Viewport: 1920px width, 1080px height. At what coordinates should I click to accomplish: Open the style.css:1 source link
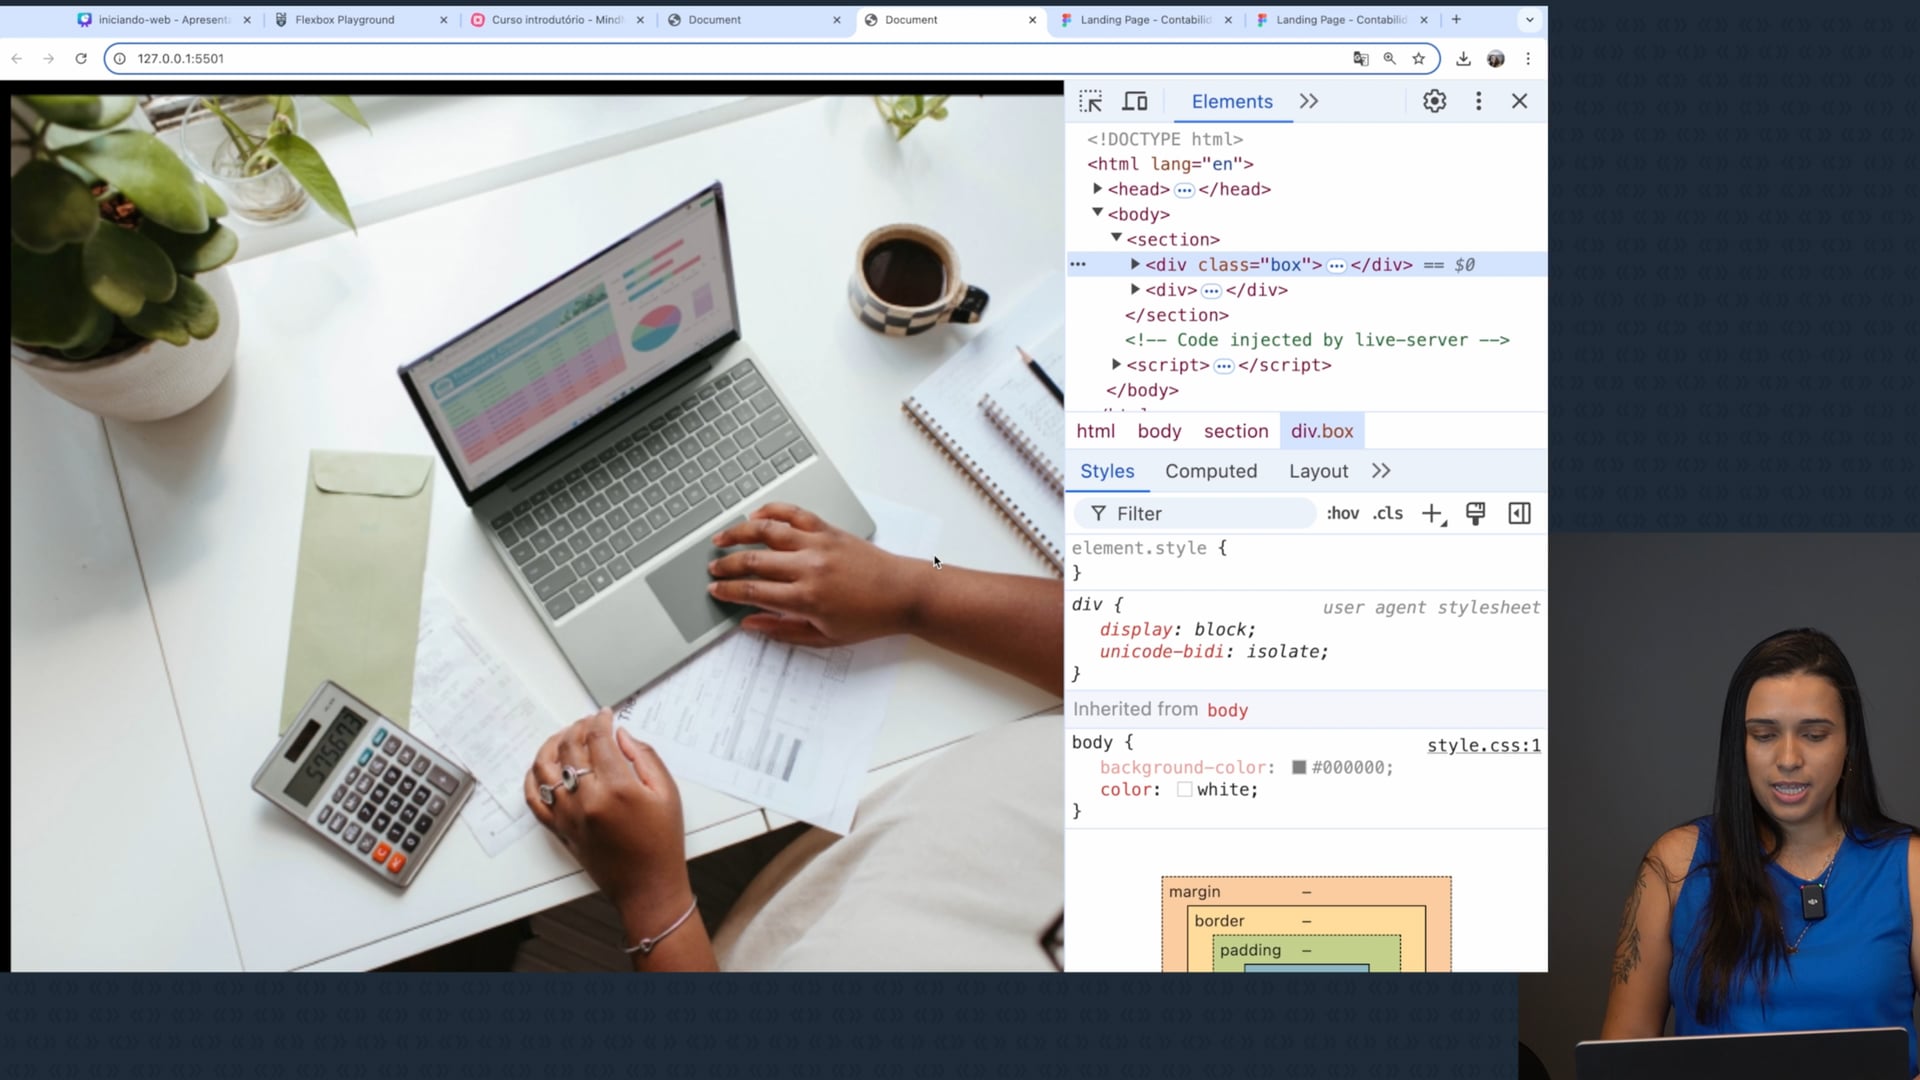click(1483, 746)
